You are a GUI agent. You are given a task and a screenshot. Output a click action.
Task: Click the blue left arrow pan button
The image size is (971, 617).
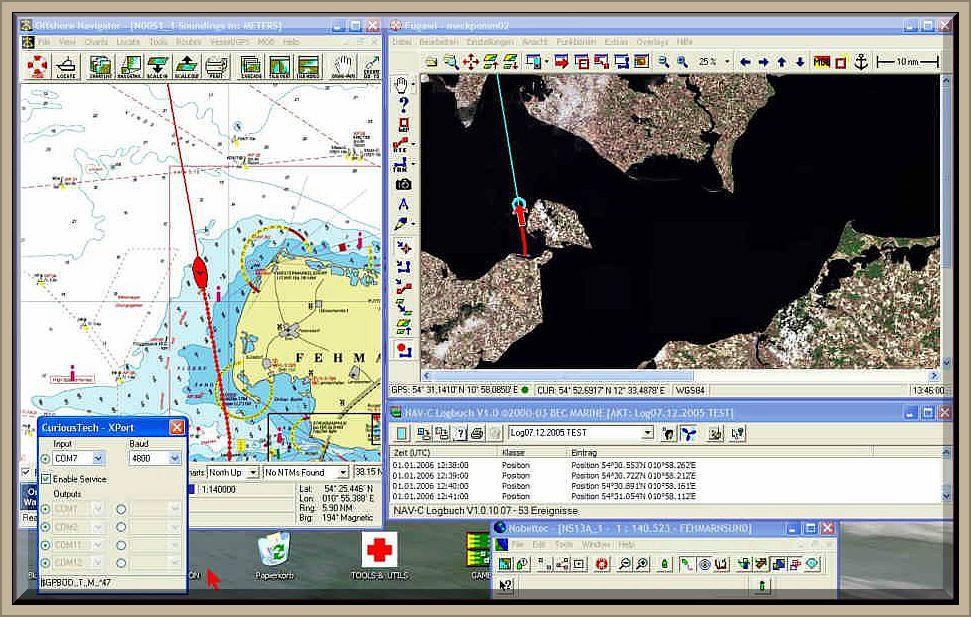coord(745,62)
